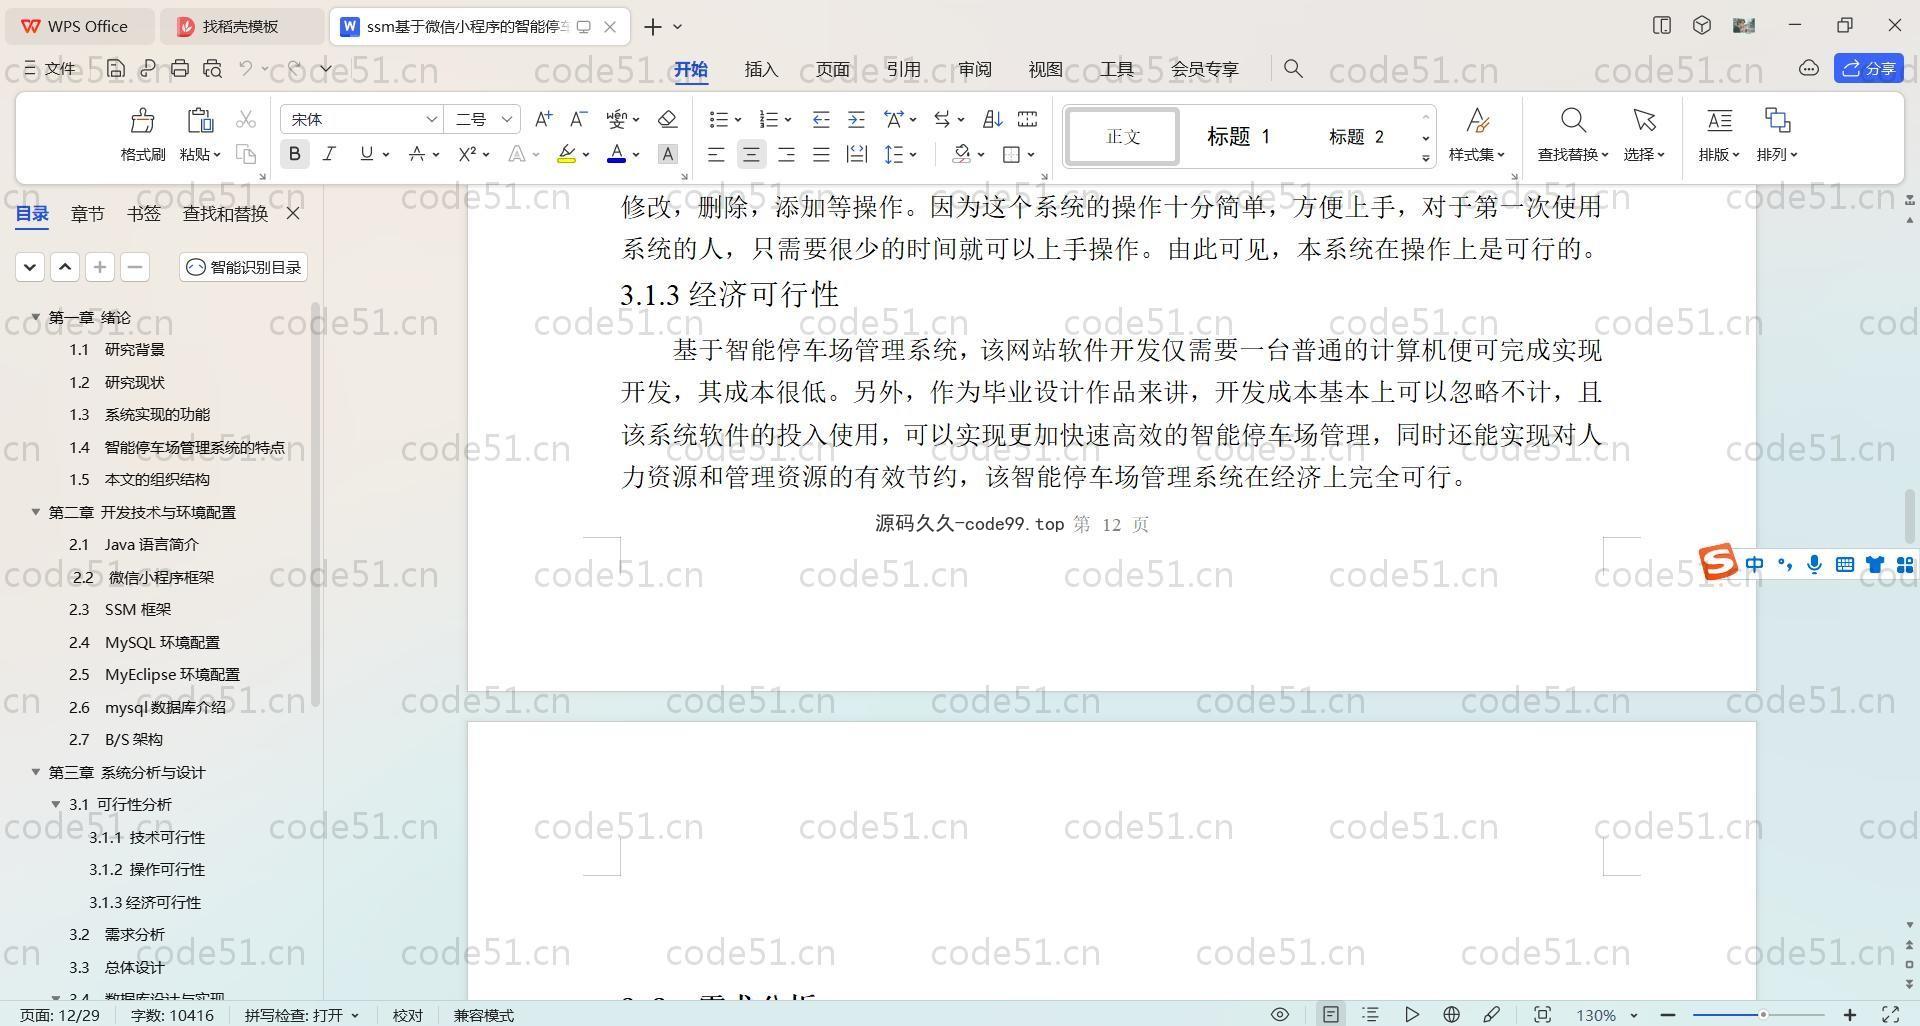Jump to outline item 3.1.3 经济可行性
This screenshot has width=1920, height=1026.
pyautogui.click(x=145, y=902)
